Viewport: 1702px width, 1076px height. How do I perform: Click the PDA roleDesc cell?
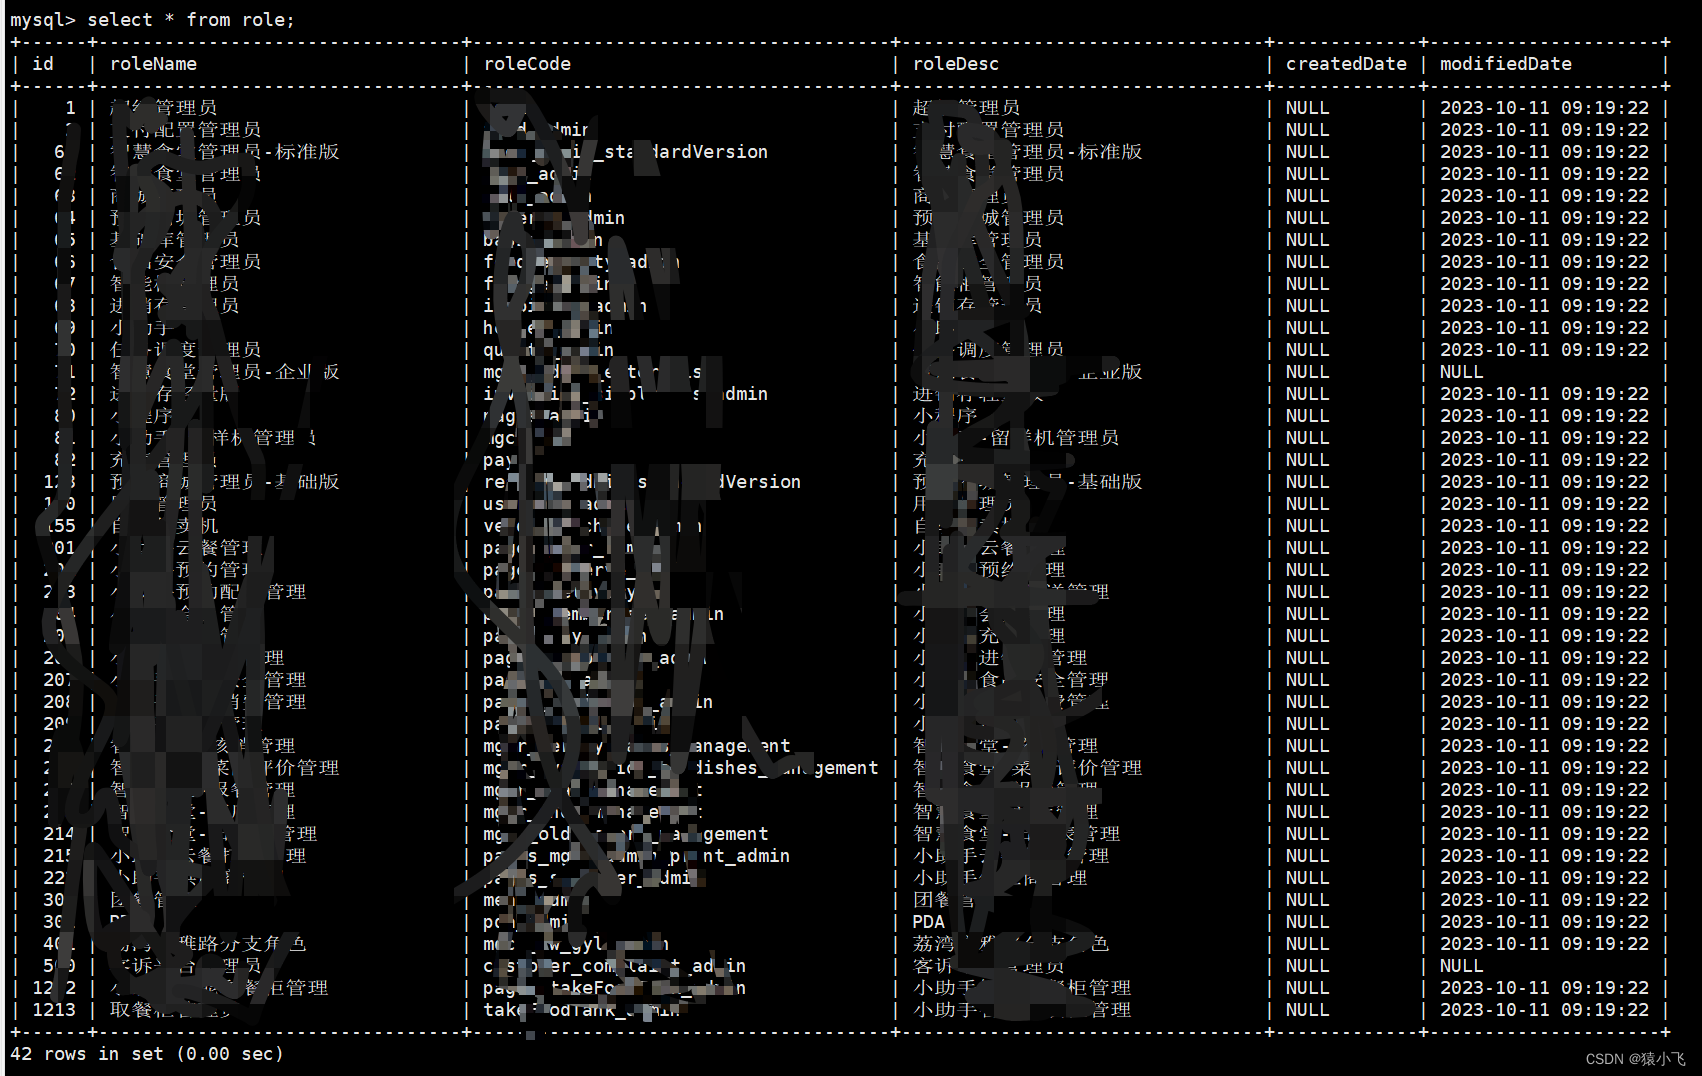(927, 921)
